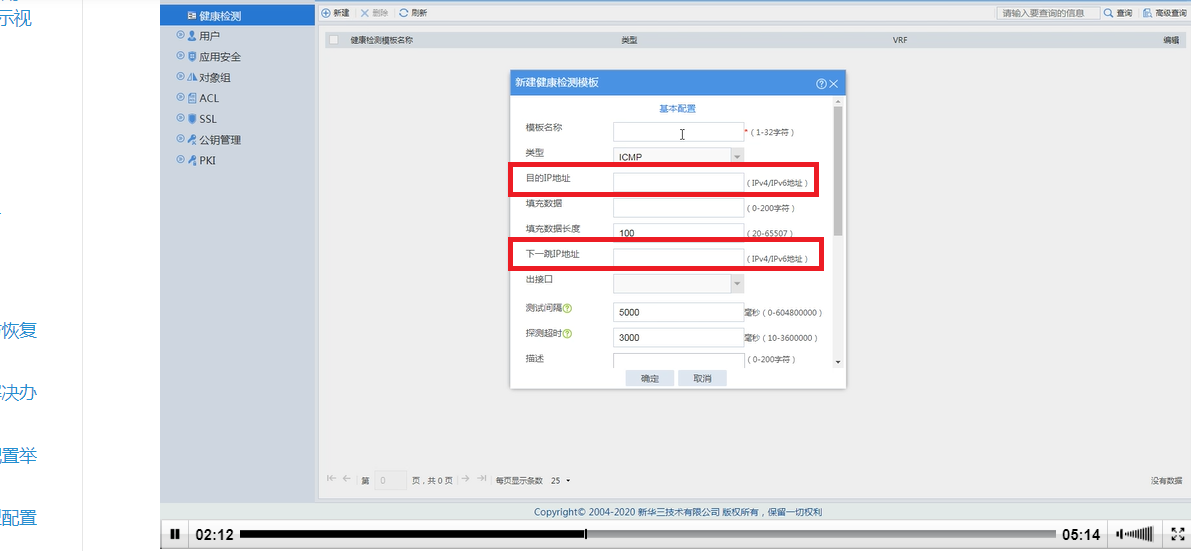Viewport: 1191px width, 551px height.
Task: Adjust the video volume bars
Action: click(x=1136, y=534)
